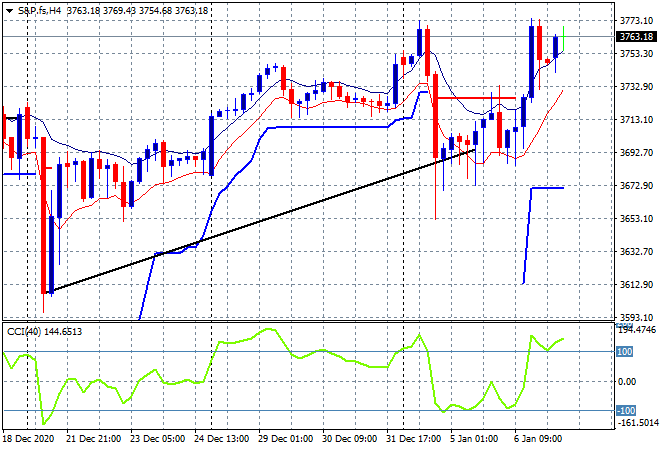
Task: Select the 3713.10 price axis label
Action: click(636, 120)
